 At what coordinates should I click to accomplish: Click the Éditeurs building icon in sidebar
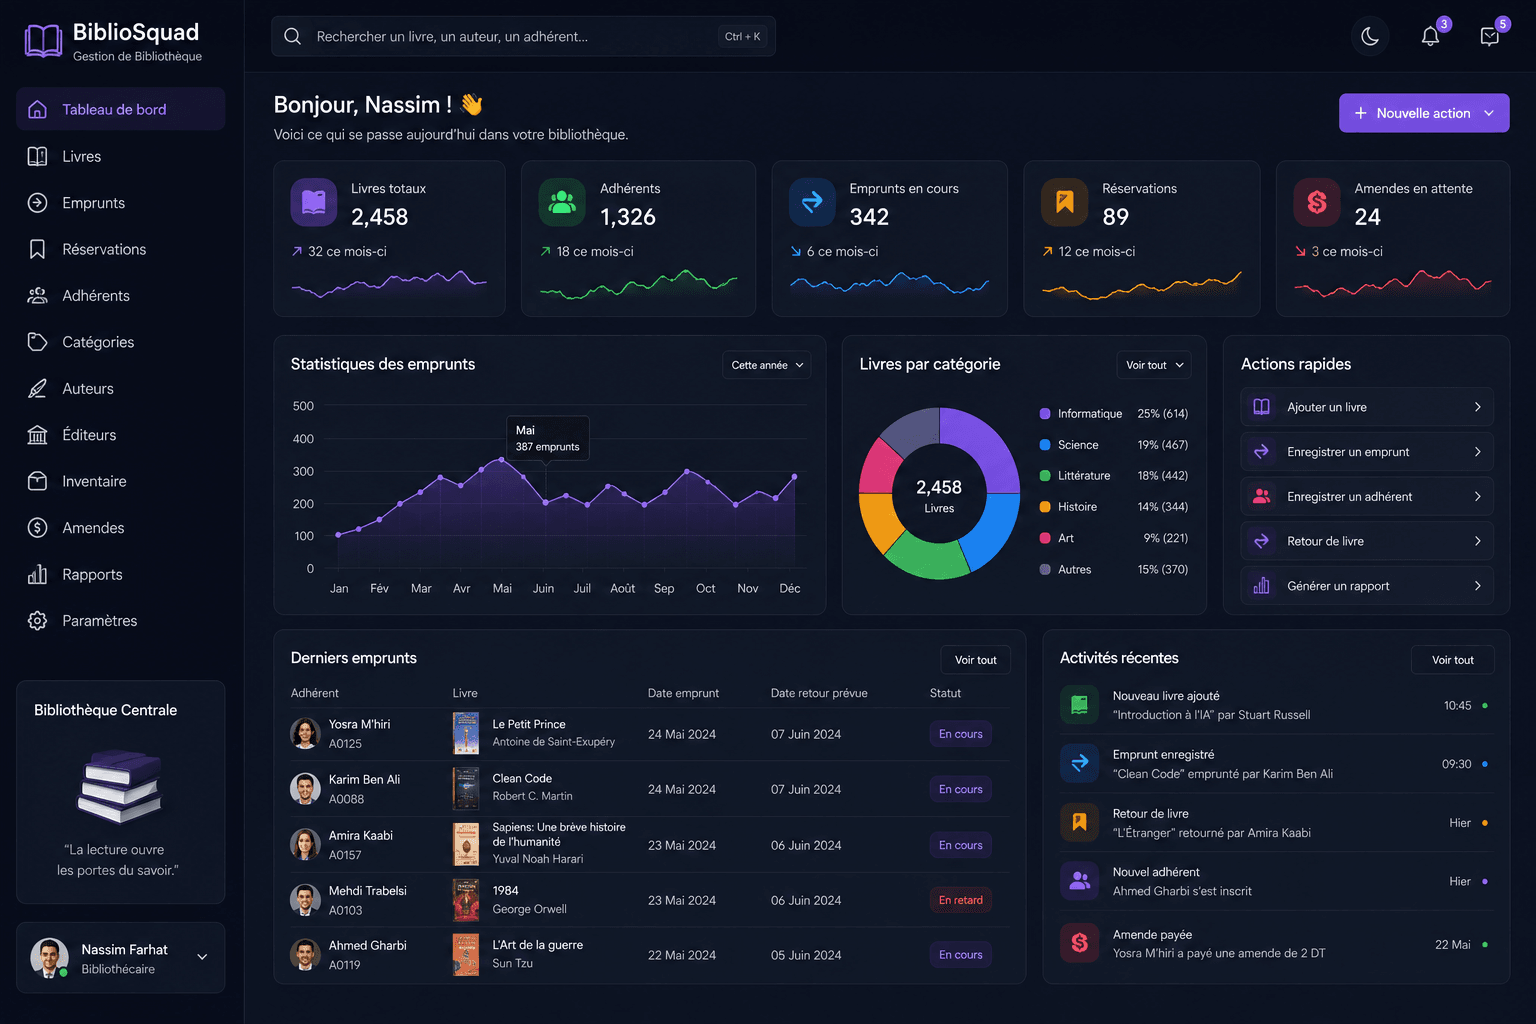coord(37,435)
